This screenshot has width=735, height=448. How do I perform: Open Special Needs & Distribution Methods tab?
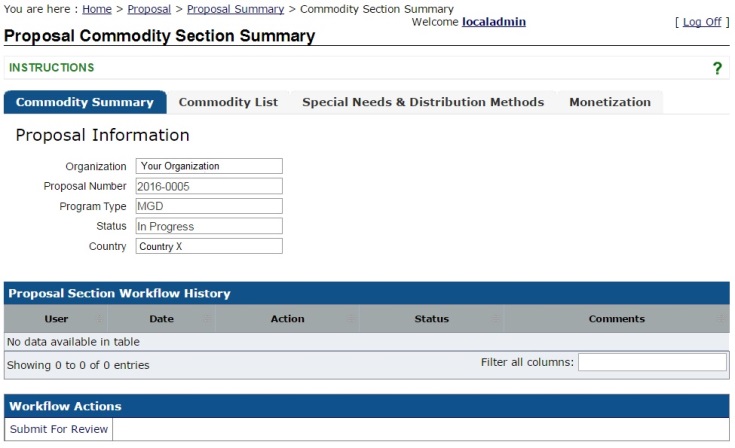(x=423, y=102)
